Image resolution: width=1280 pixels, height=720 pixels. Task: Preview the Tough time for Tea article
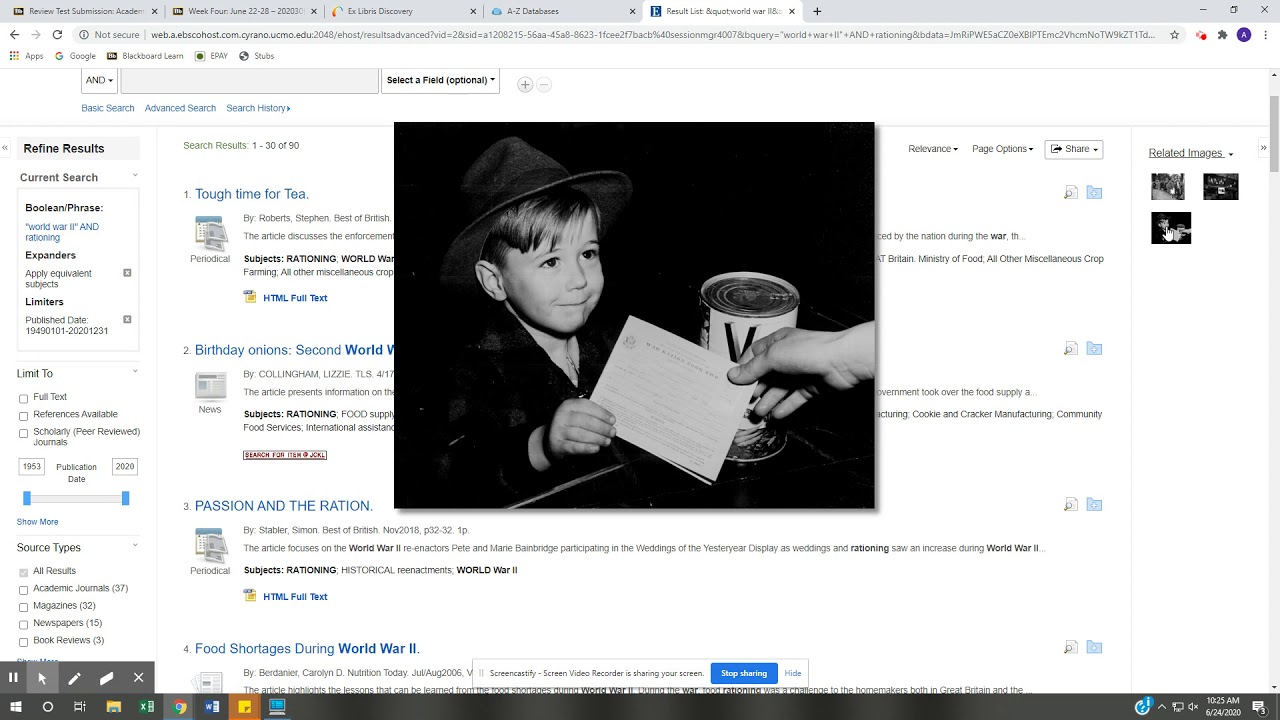click(1071, 193)
